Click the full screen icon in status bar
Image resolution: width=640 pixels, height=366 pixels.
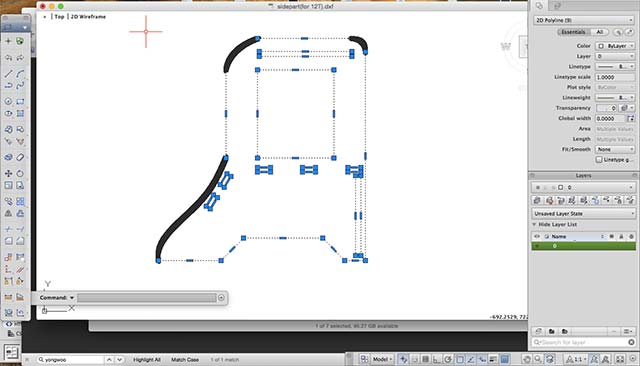pyautogui.click(x=620, y=359)
